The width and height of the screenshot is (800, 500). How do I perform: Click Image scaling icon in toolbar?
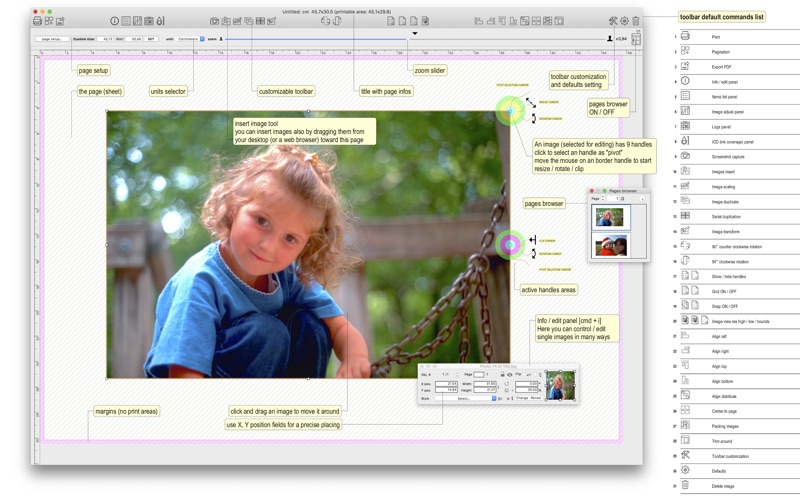pos(237,21)
